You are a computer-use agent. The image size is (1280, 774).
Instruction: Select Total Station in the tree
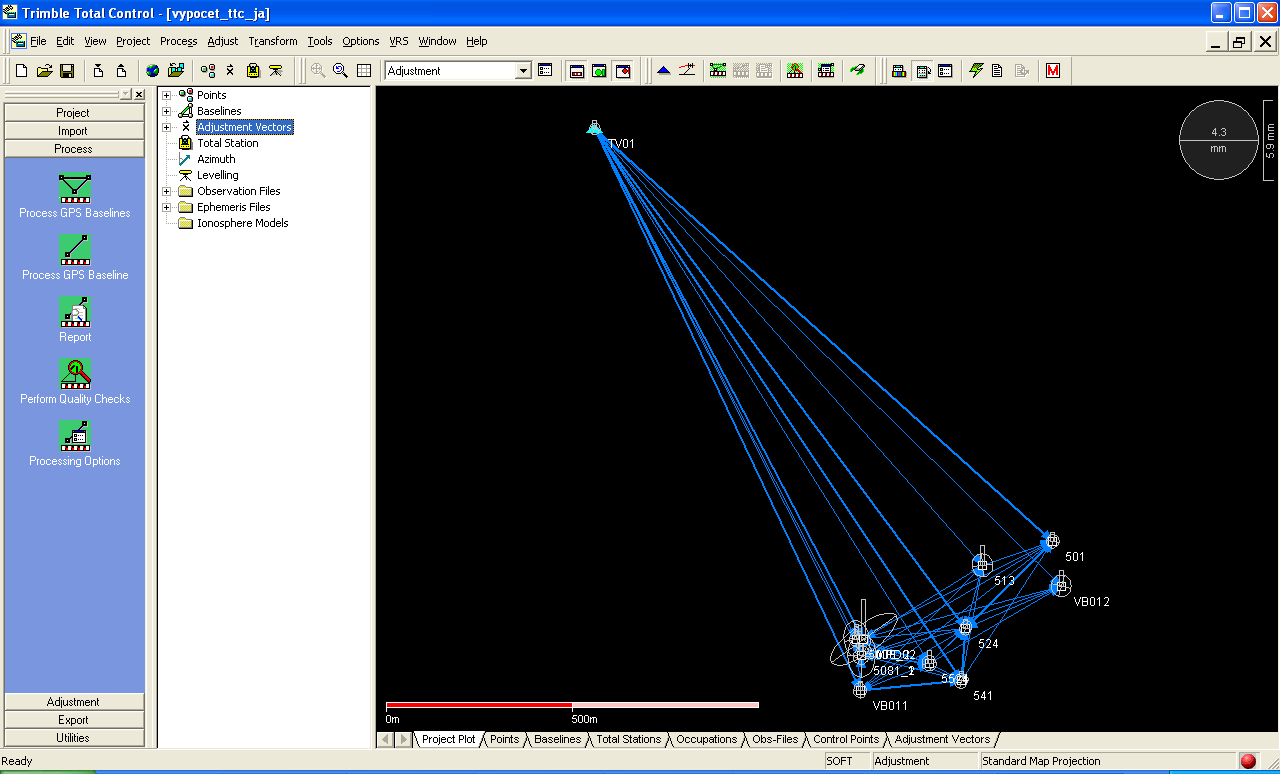[227, 143]
